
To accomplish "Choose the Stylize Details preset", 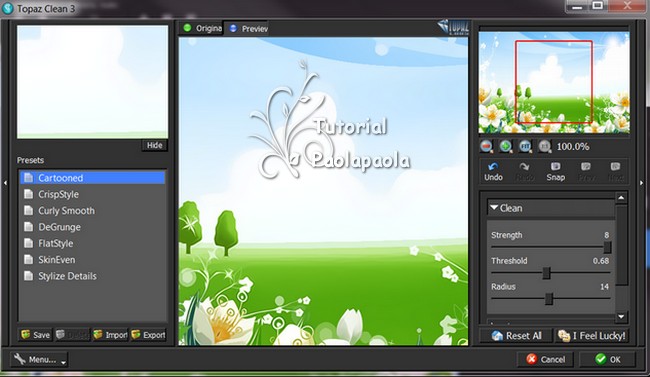I will (92, 276).
